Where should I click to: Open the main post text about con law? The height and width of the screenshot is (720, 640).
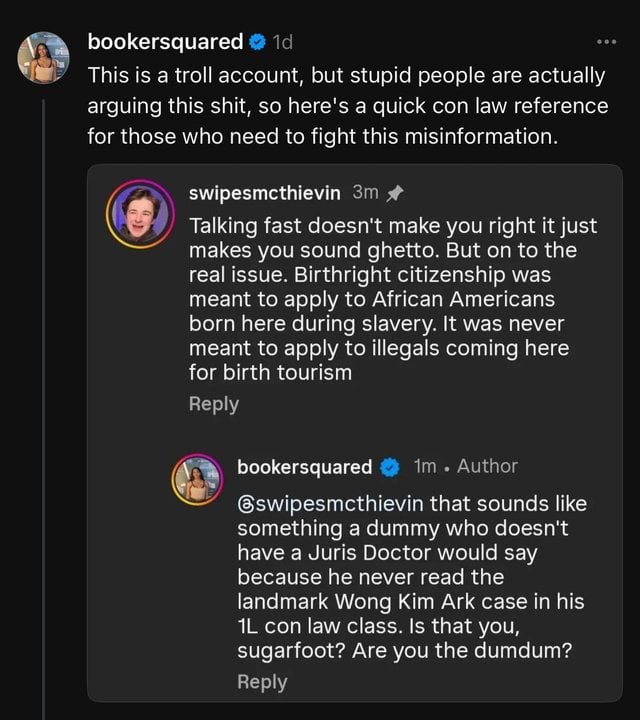[346, 106]
